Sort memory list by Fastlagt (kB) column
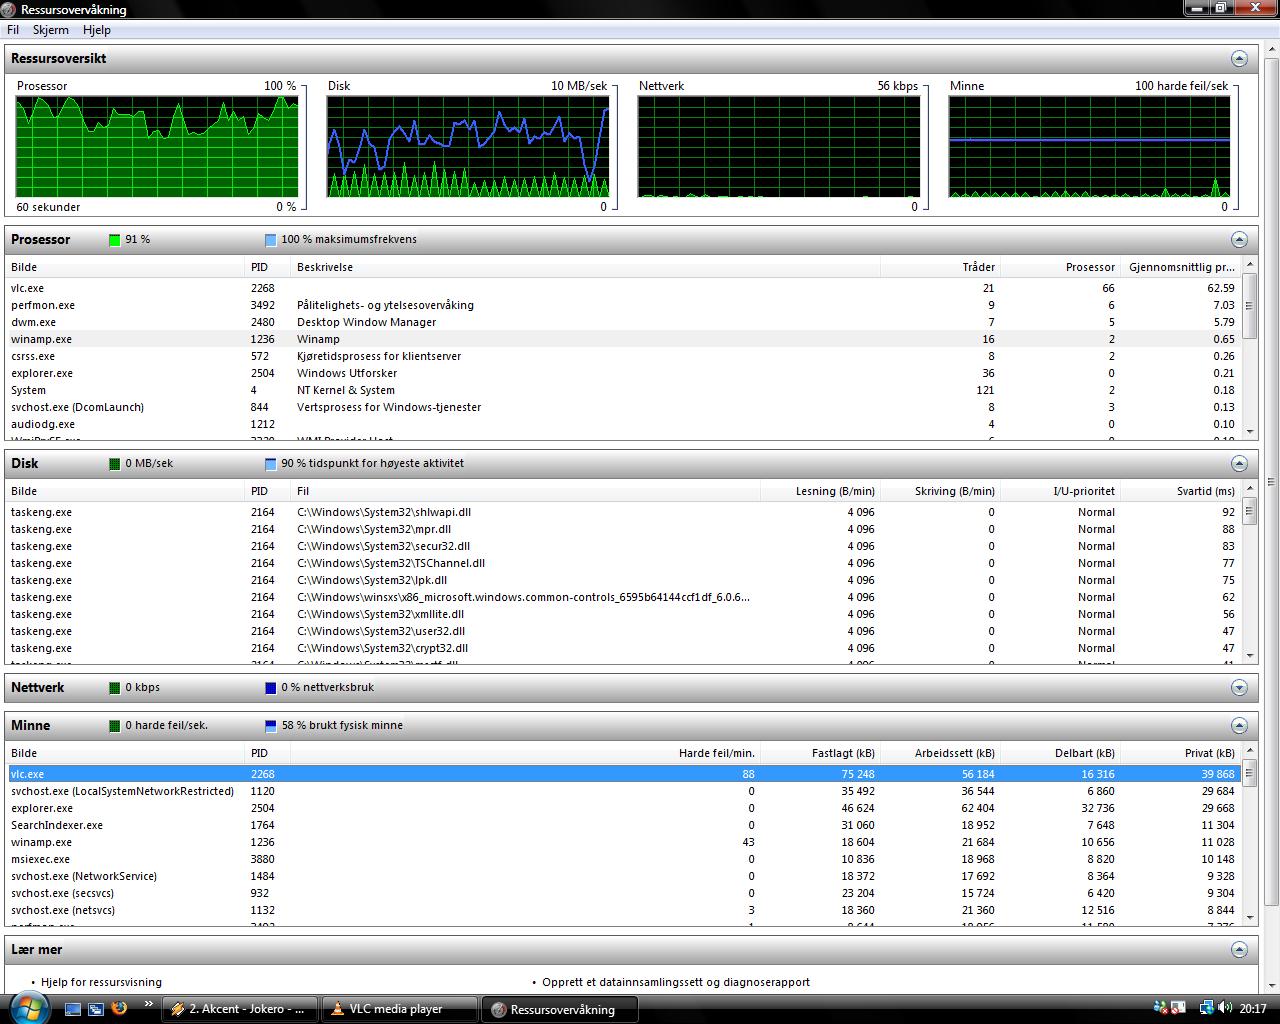 [x=820, y=753]
